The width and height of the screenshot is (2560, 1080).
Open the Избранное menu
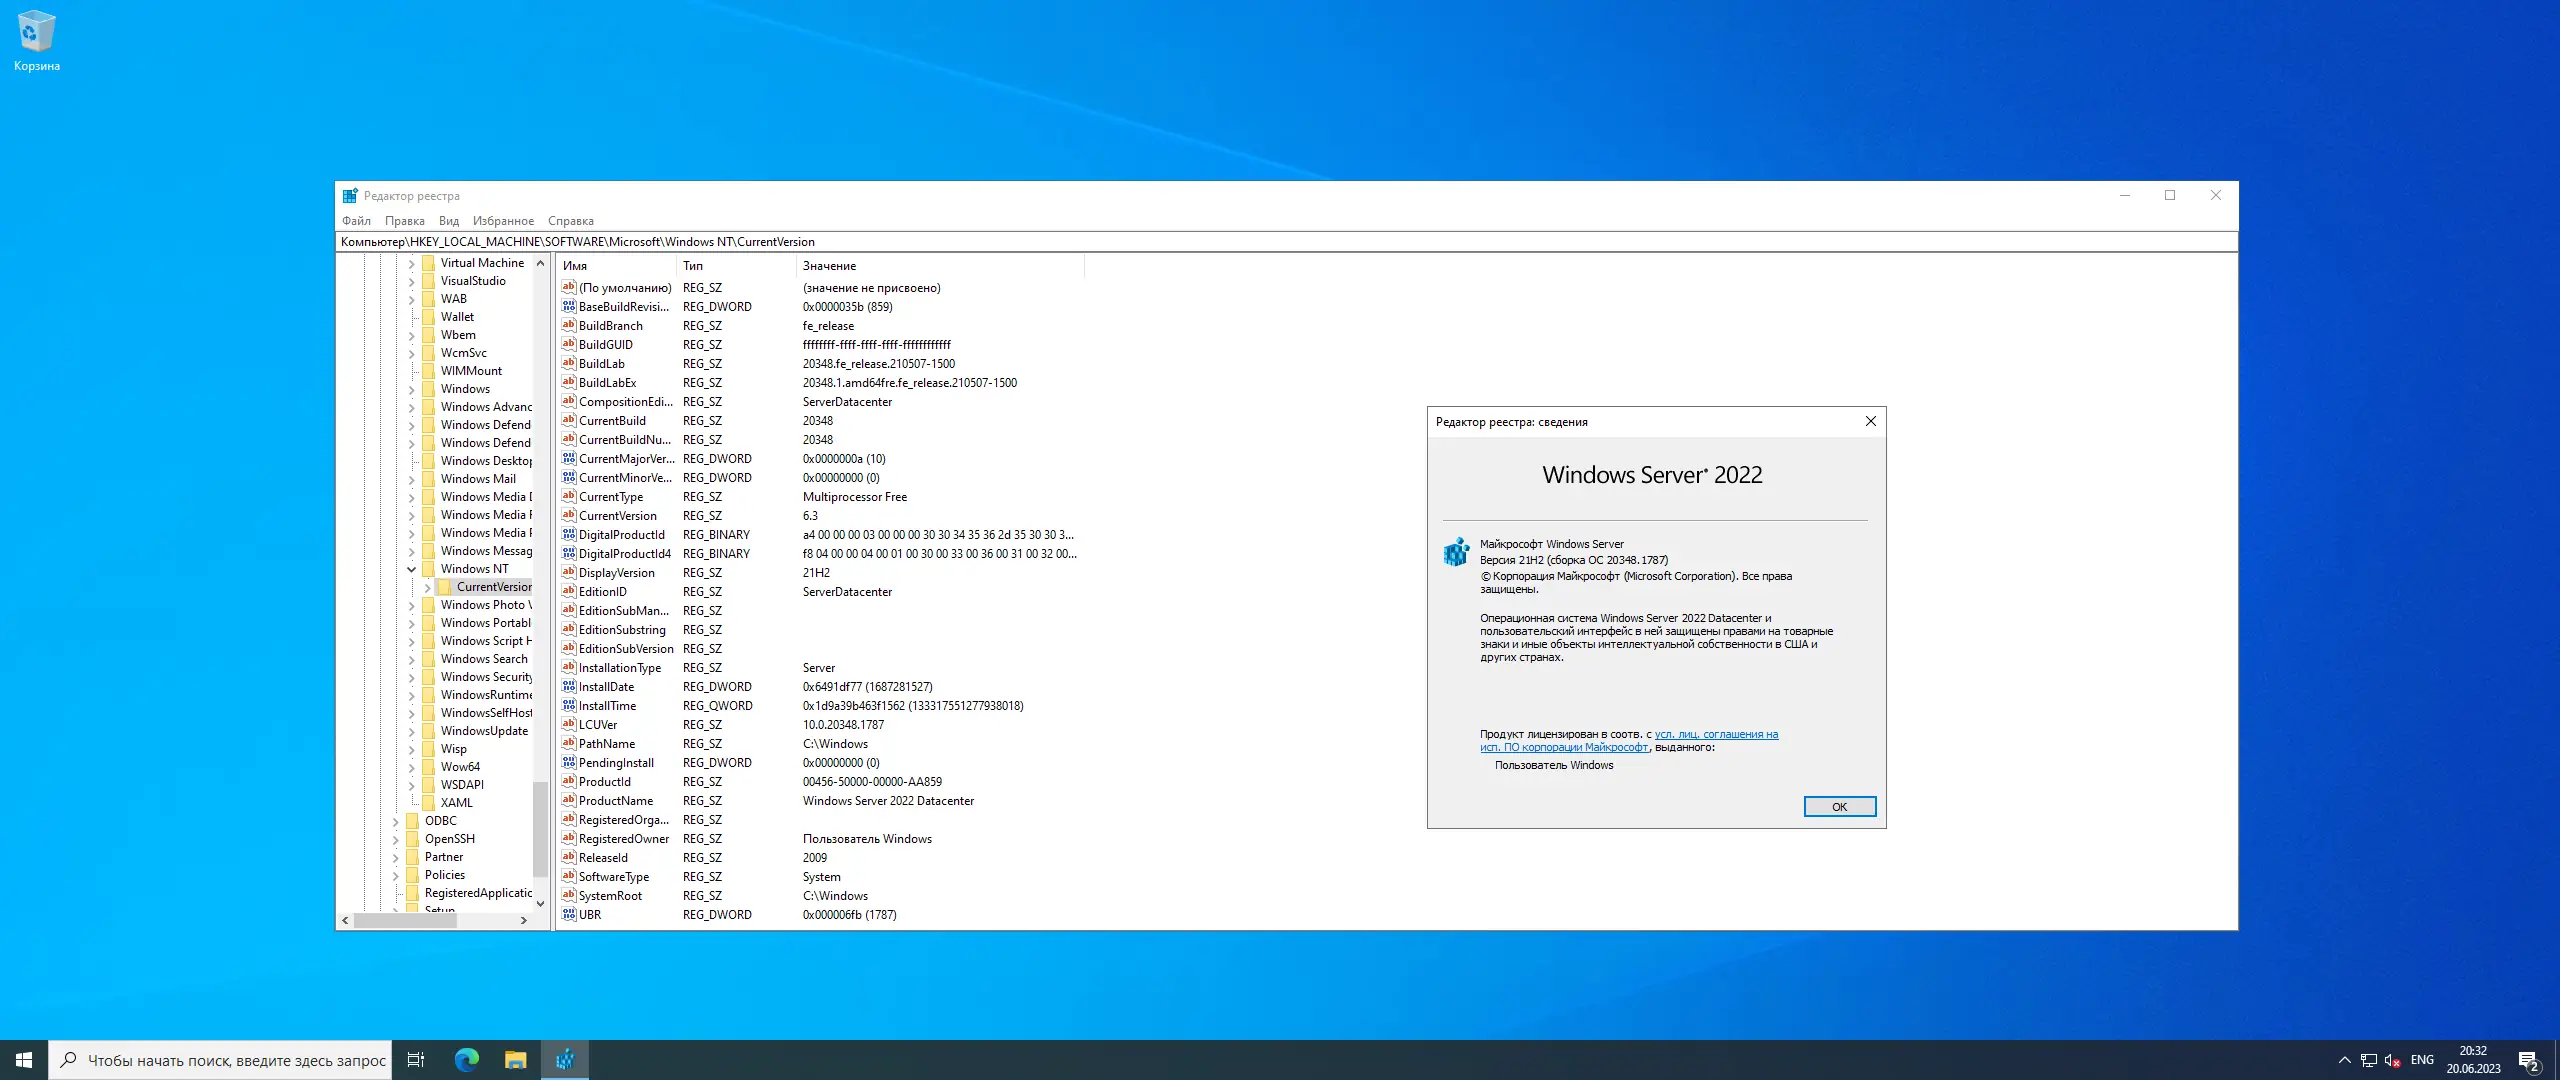[x=503, y=221]
